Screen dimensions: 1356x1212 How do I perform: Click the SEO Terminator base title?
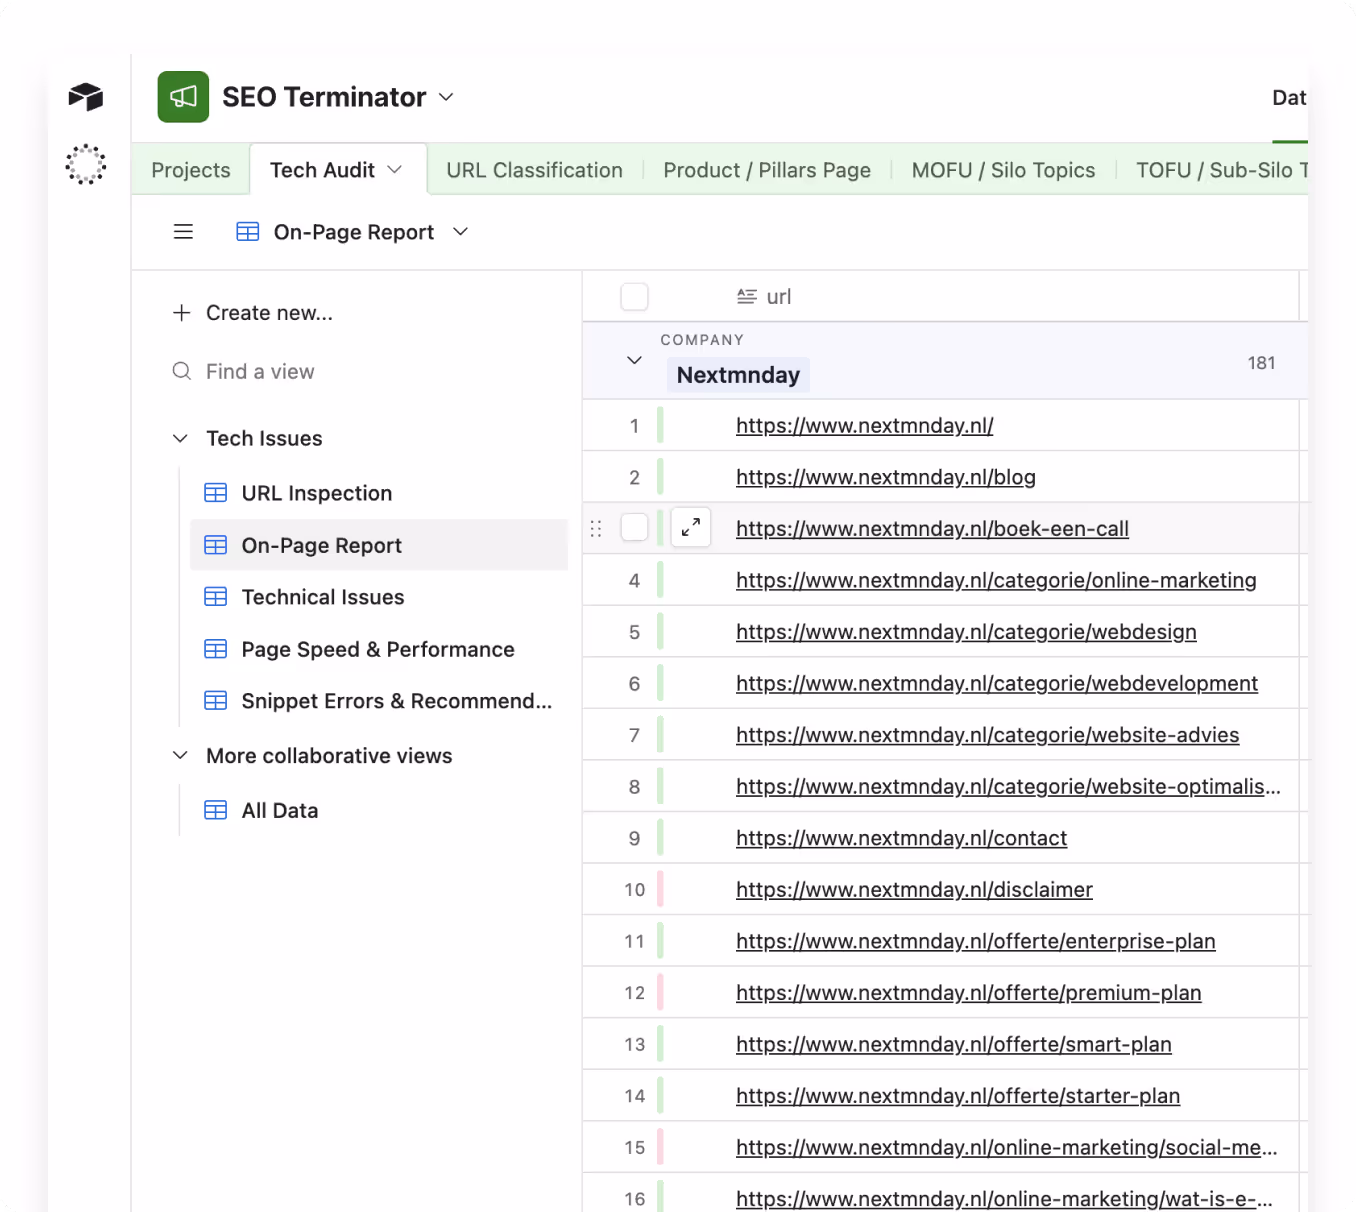click(x=324, y=97)
